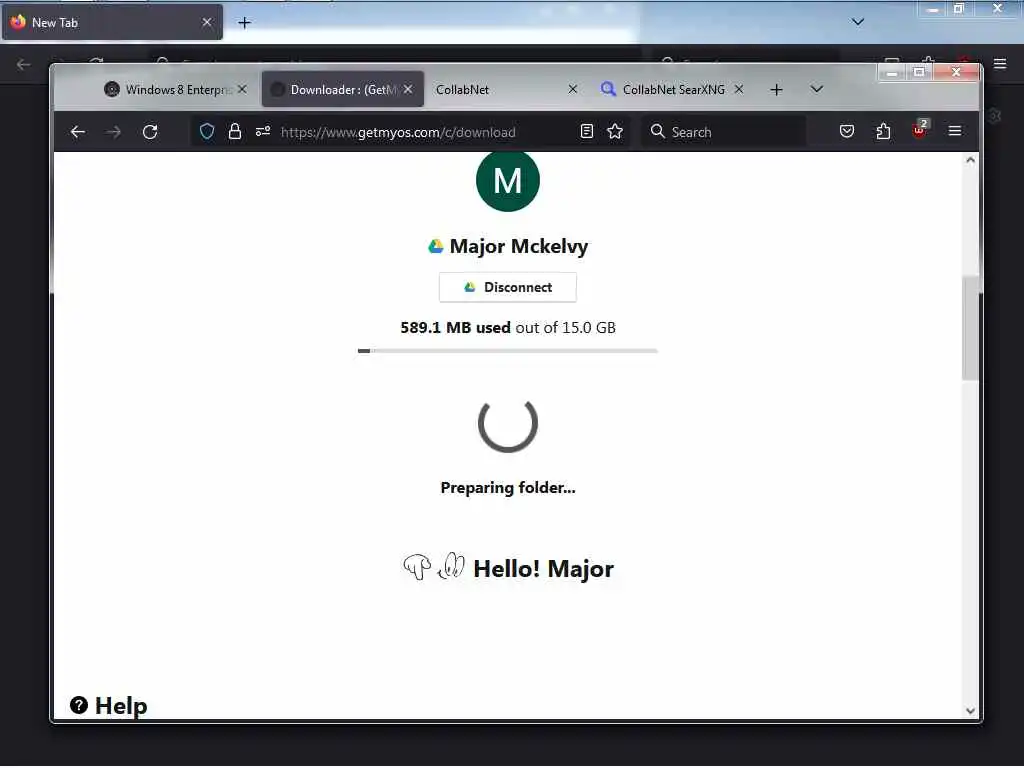Close the Downloader tab
This screenshot has width=1024, height=768.
click(x=408, y=89)
